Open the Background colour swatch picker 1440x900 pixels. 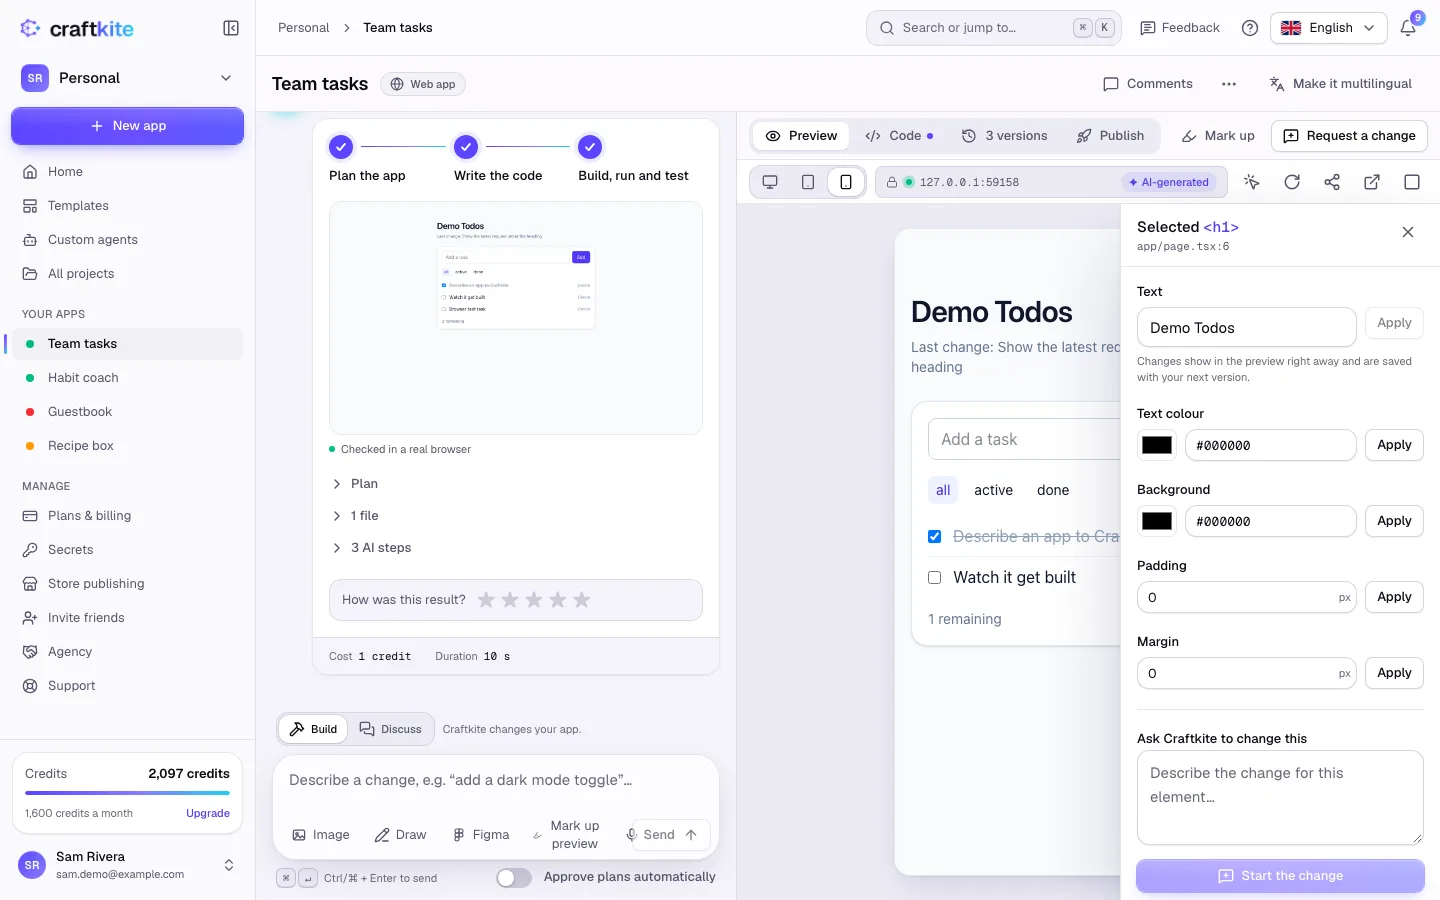pyautogui.click(x=1157, y=521)
